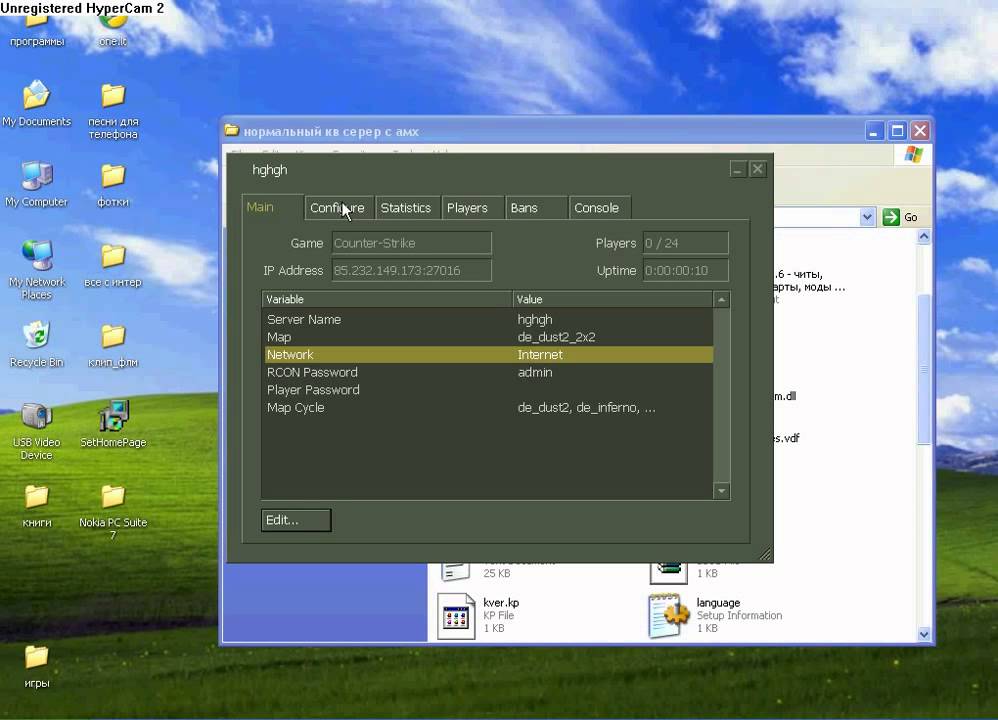Image resolution: width=998 pixels, height=720 pixels.
Task: Select the Map Cycle row
Action: pos(488,407)
